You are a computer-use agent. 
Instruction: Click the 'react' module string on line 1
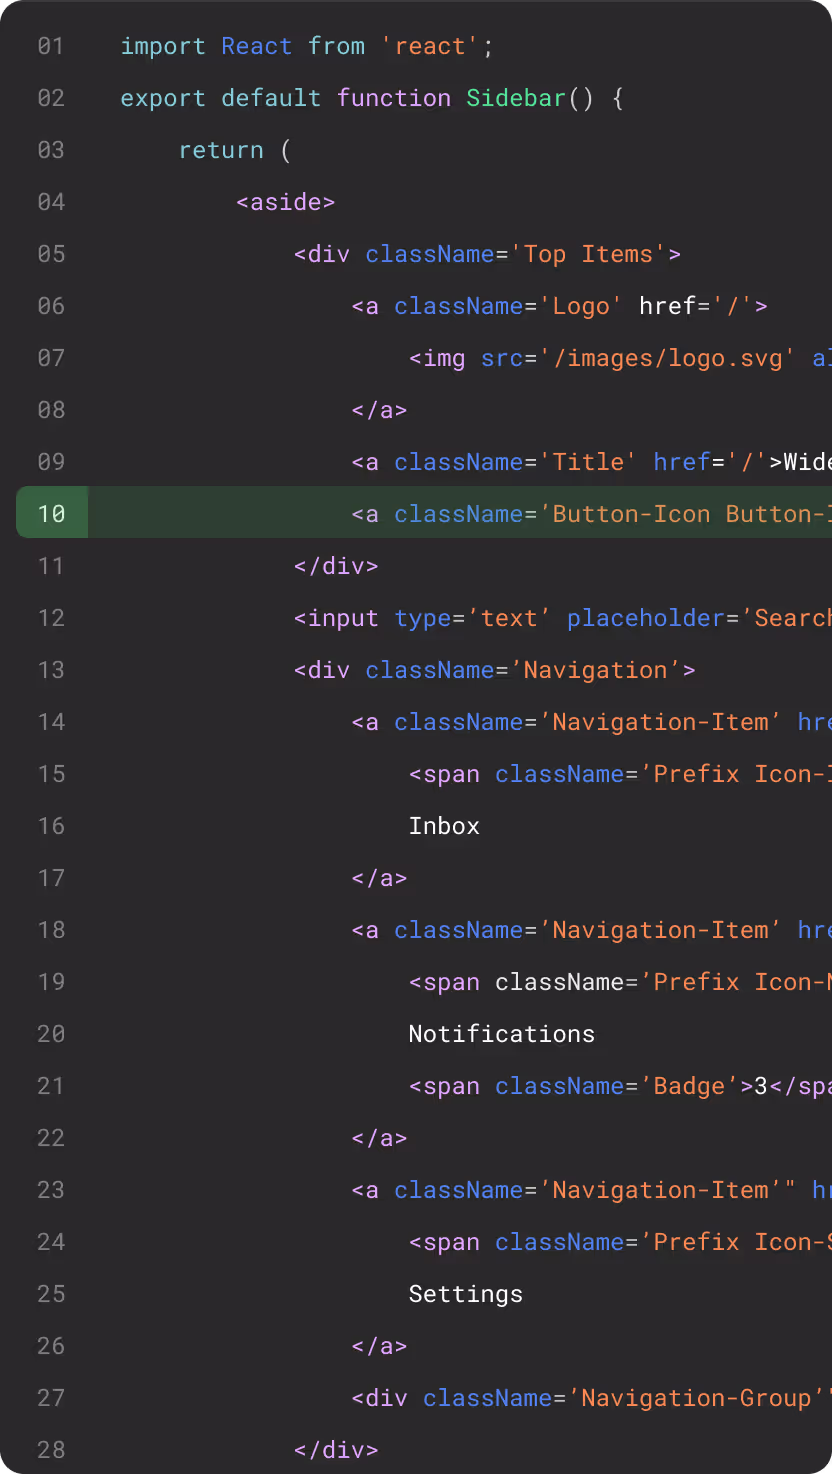point(428,46)
